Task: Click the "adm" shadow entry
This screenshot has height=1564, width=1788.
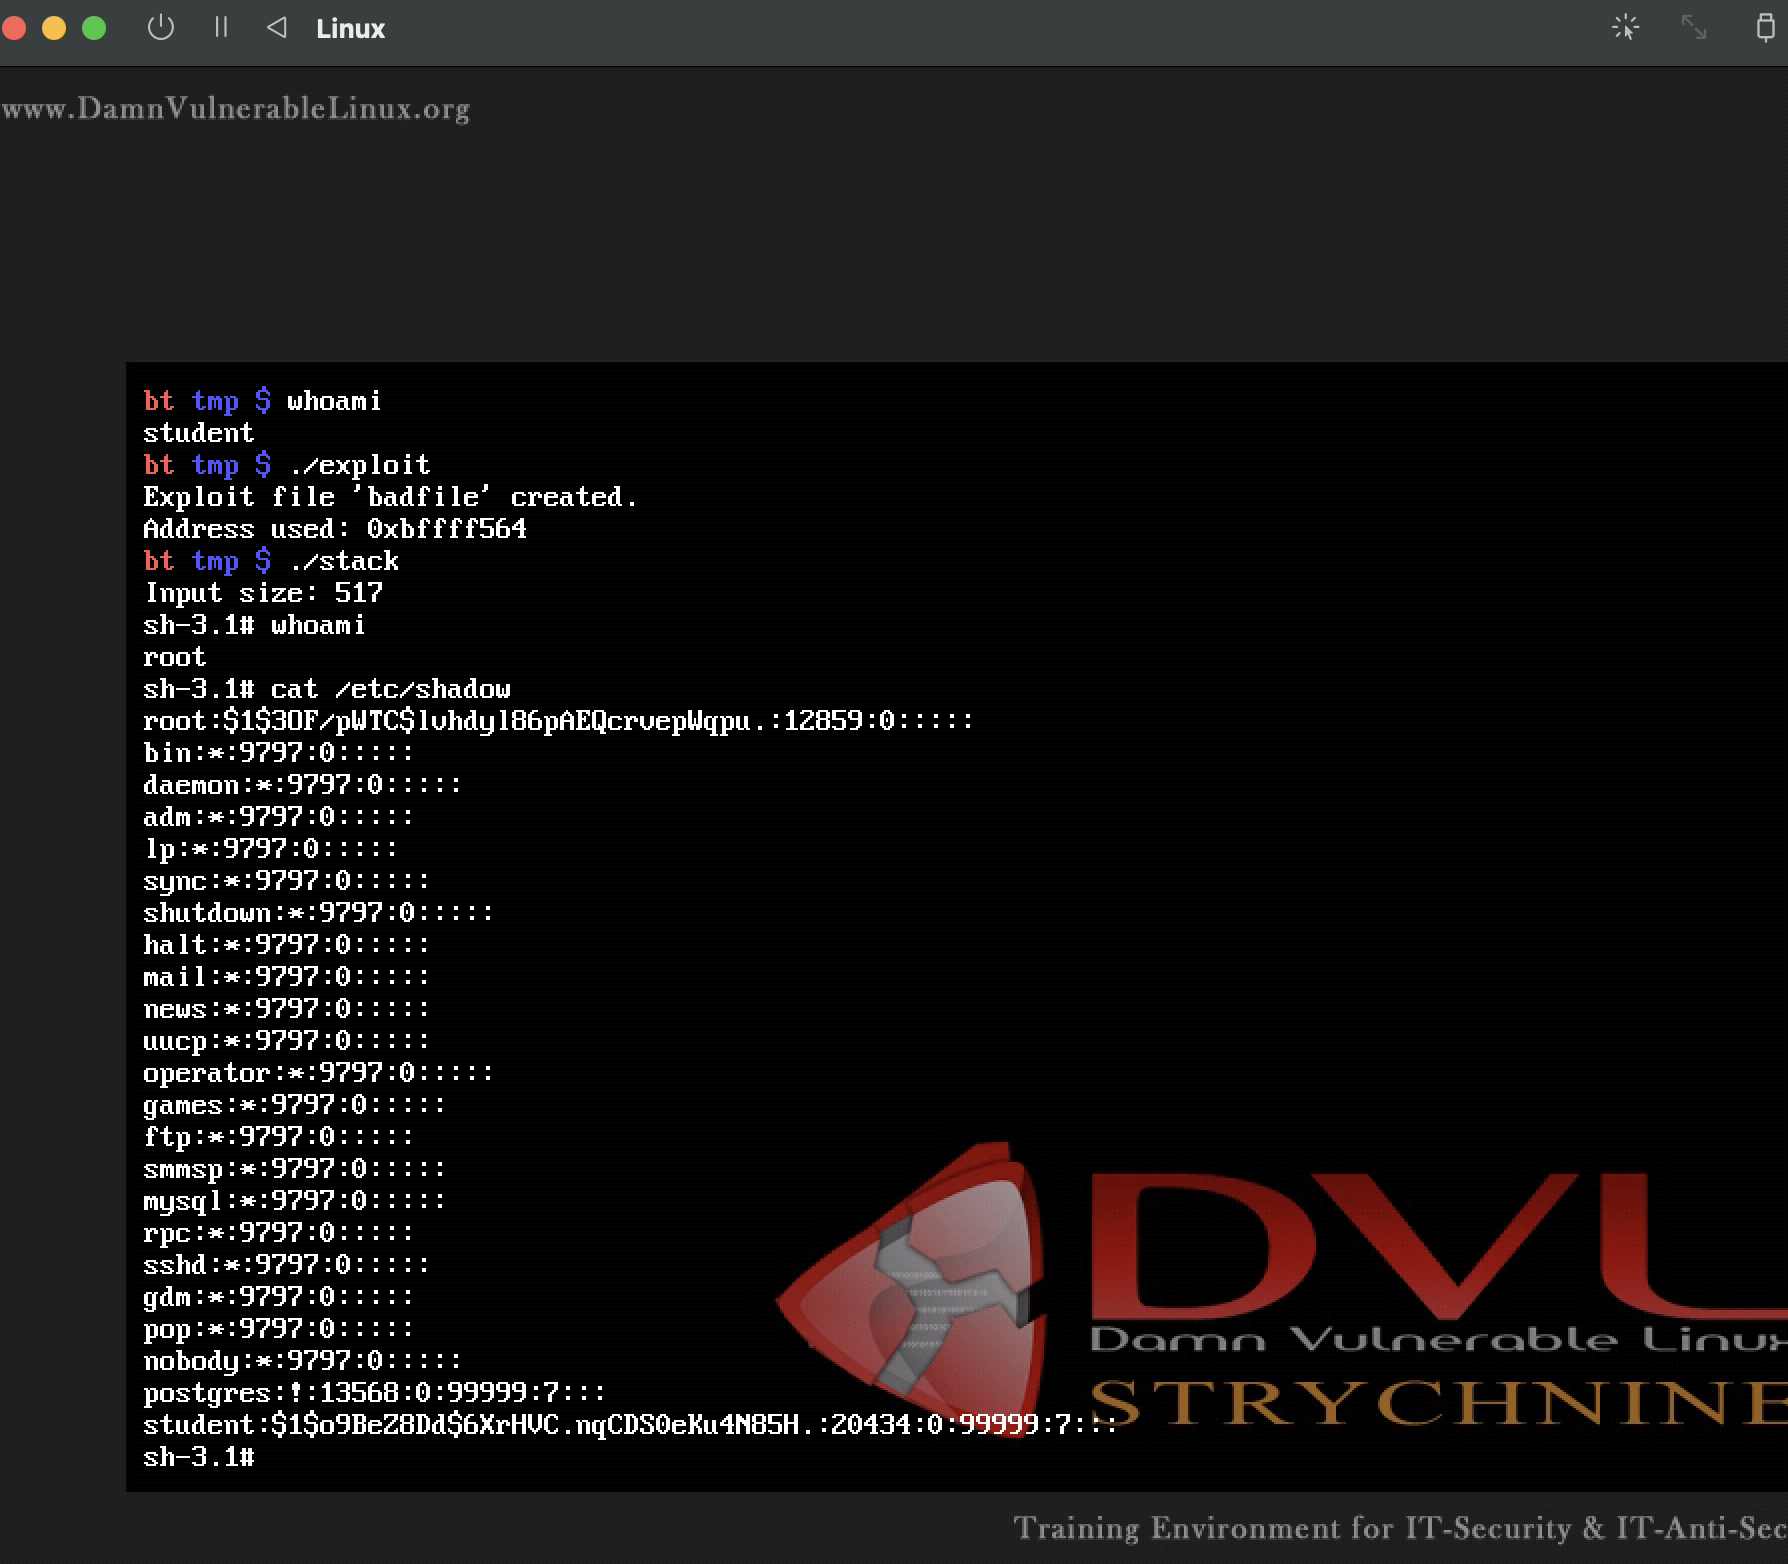Action: tap(278, 817)
